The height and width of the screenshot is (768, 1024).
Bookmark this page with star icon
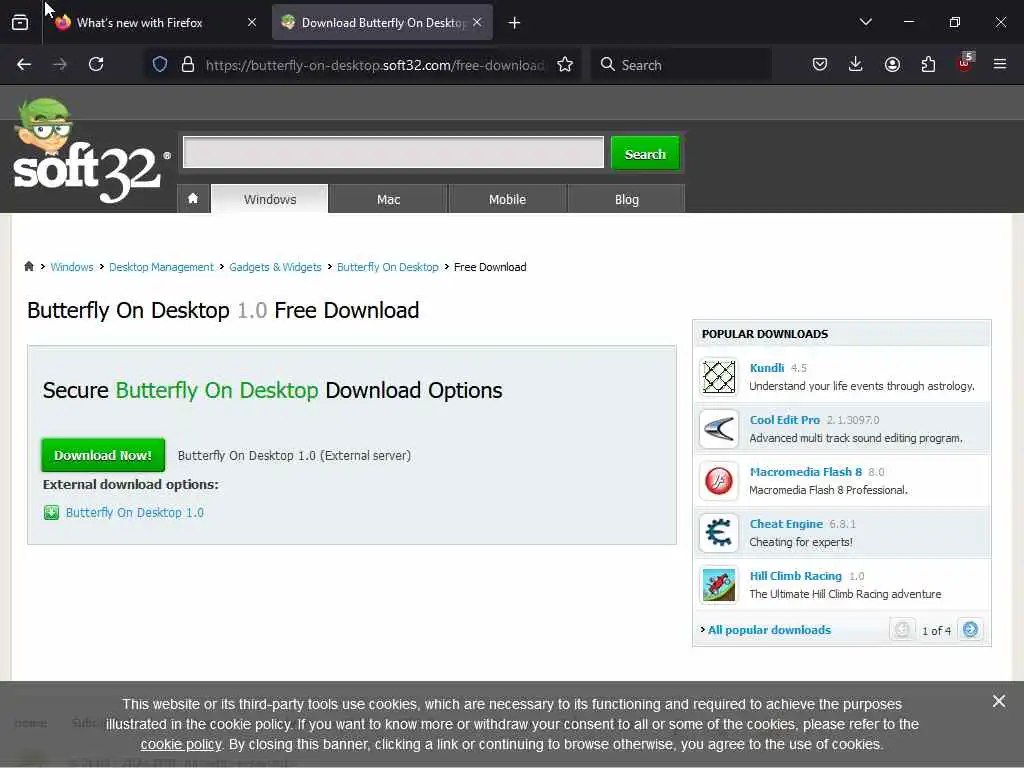(x=566, y=65)
